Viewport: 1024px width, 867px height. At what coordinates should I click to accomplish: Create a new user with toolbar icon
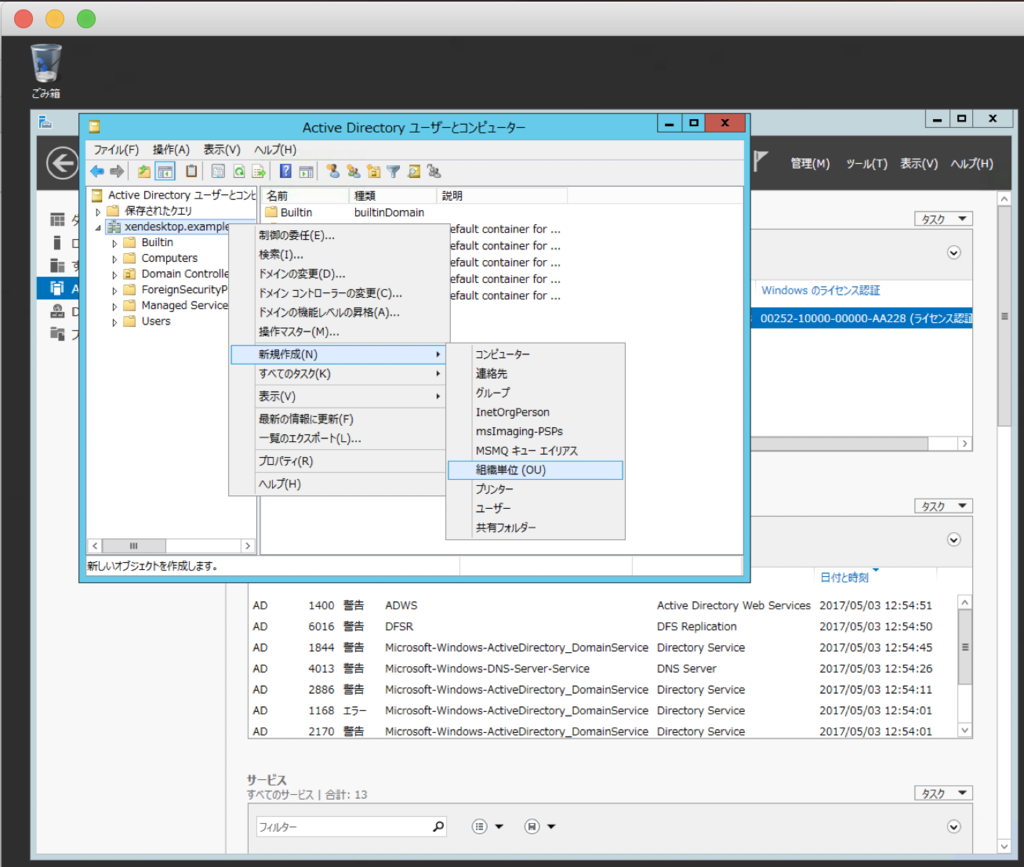click(333, 171)
